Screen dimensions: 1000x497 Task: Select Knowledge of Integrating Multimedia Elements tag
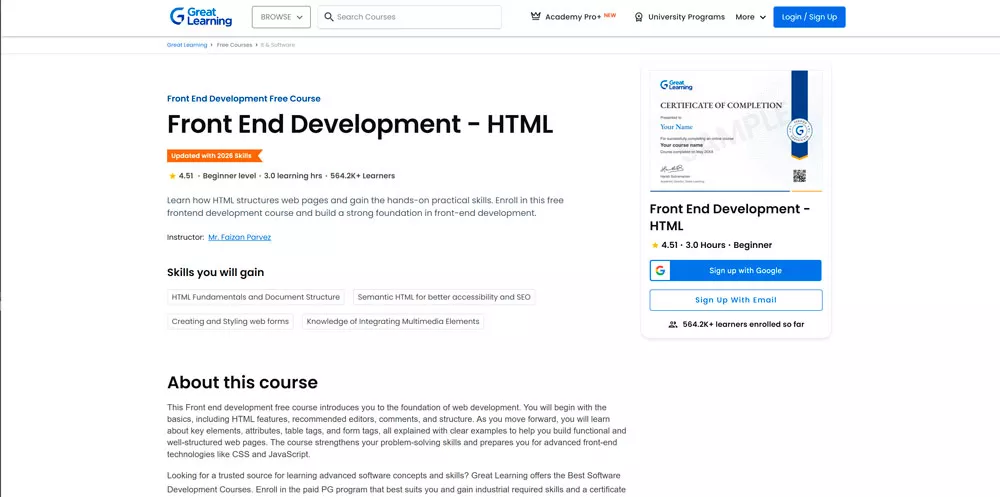pyautogui.click(x=393, y=322)
